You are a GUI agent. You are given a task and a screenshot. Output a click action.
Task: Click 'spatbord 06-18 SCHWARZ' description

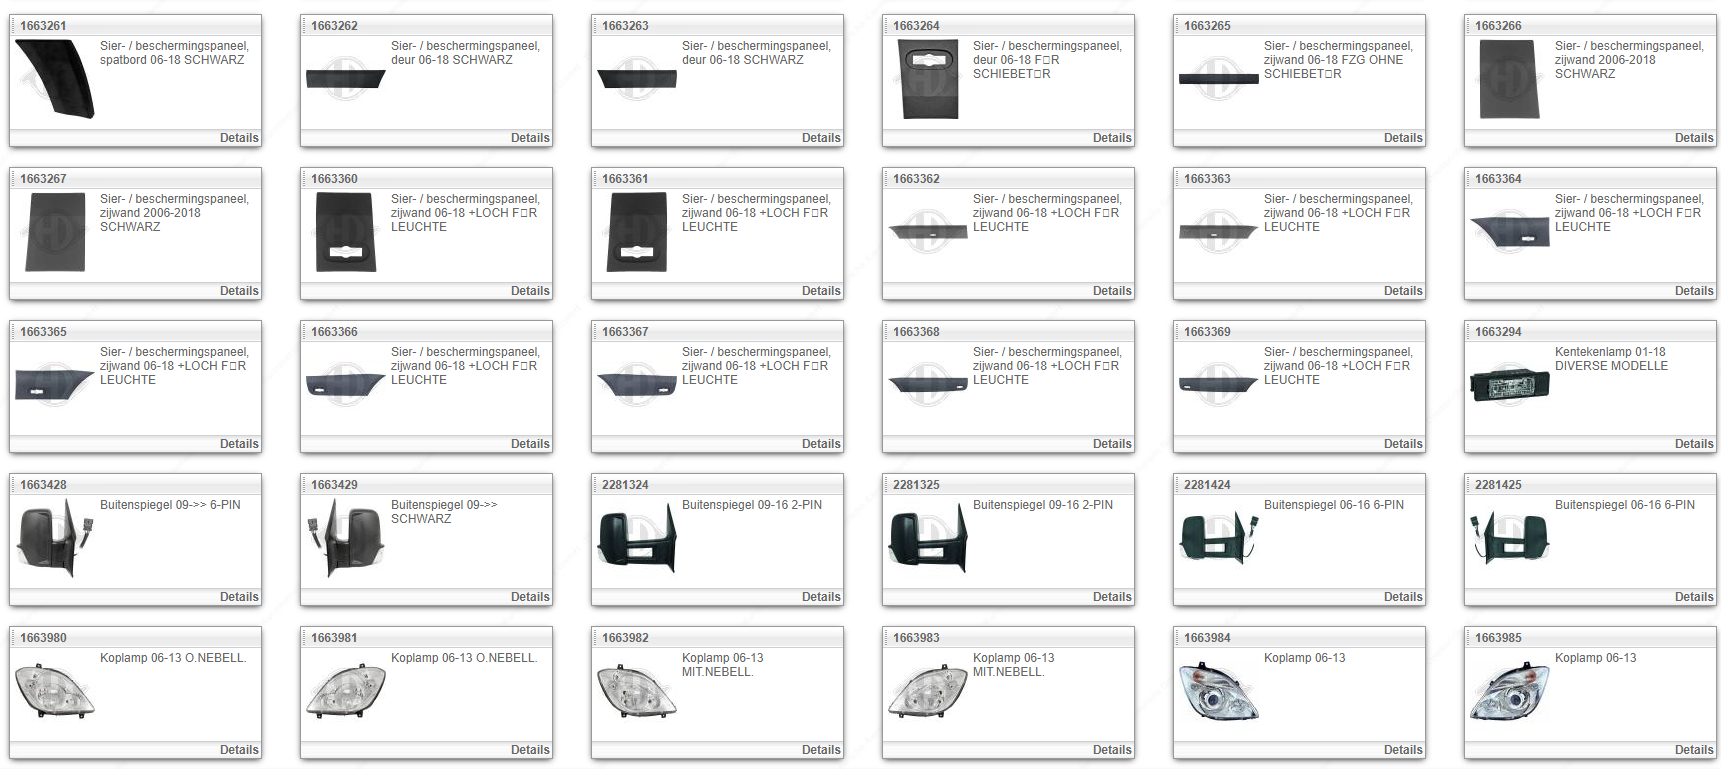click(172, 60)
